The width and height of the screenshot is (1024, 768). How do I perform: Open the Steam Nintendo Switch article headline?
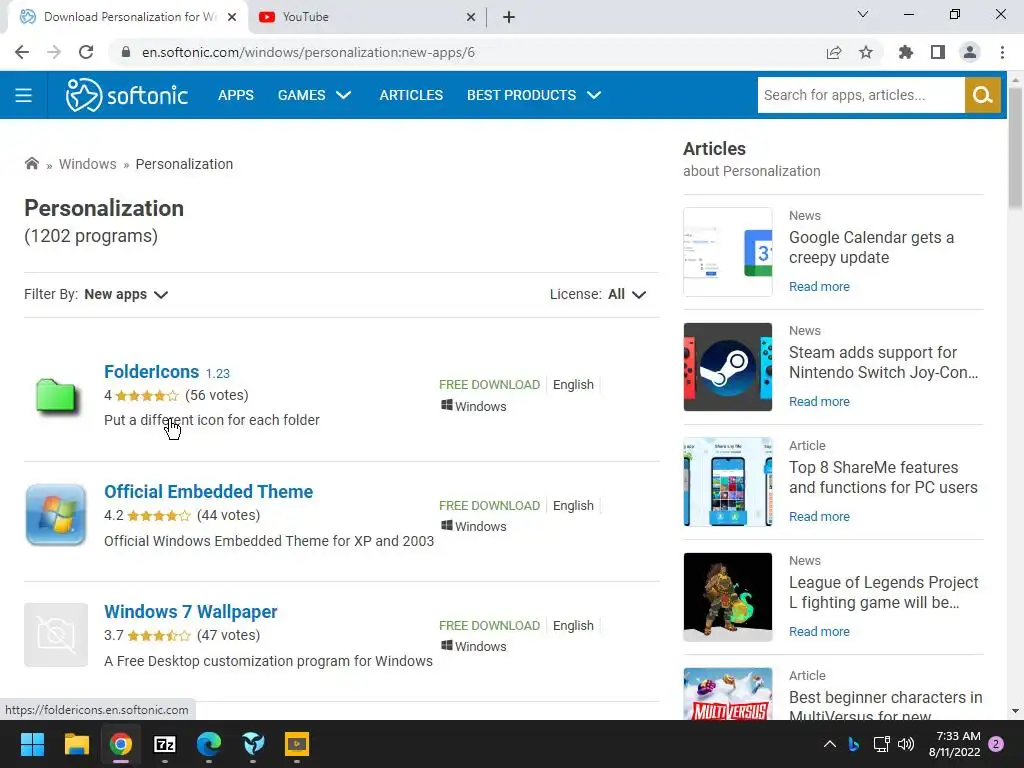point(883,362)
